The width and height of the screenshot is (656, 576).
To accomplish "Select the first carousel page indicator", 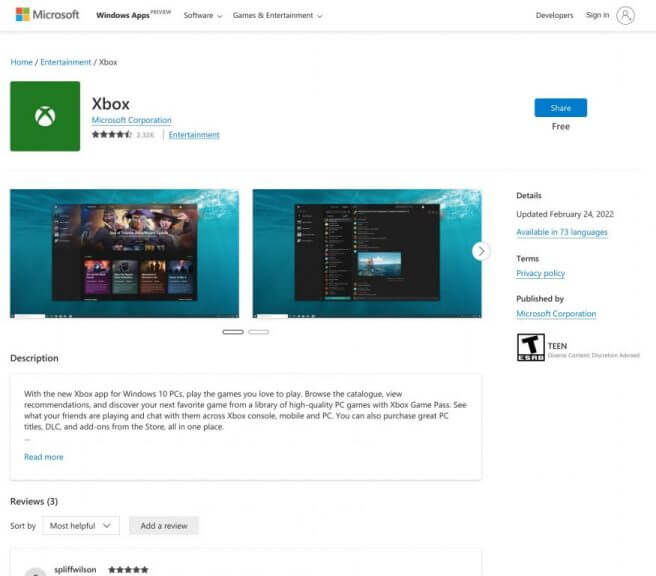I will [233, 332].
